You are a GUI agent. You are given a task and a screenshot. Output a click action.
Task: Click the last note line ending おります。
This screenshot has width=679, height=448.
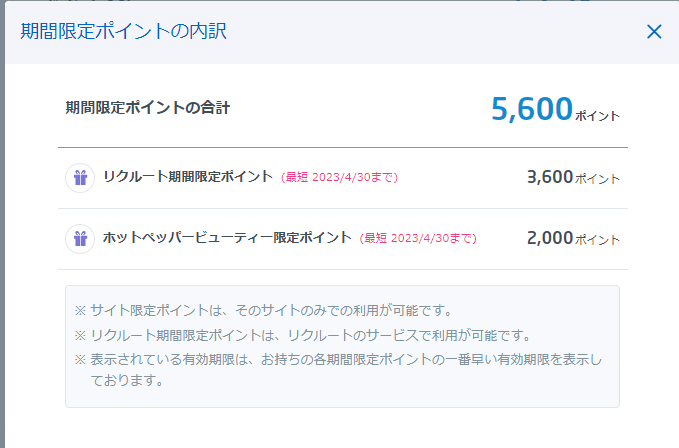click(x=126, y=380)
